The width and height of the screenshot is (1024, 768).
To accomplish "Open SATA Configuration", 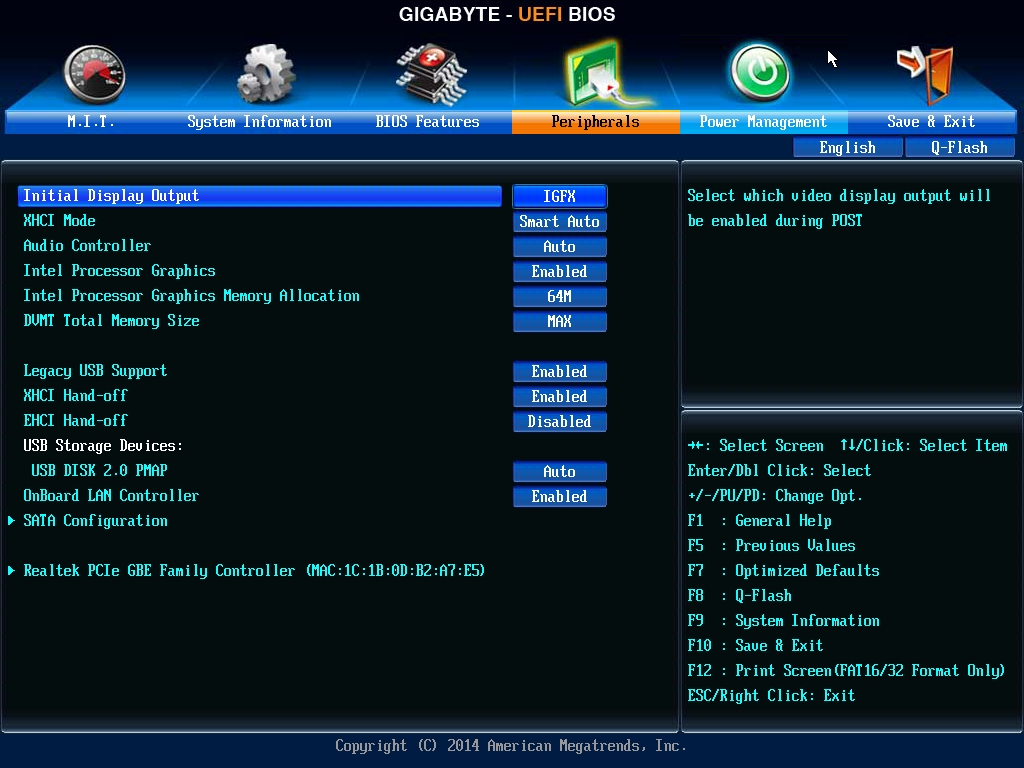I will pyautogui.click(x=95, y=520).
